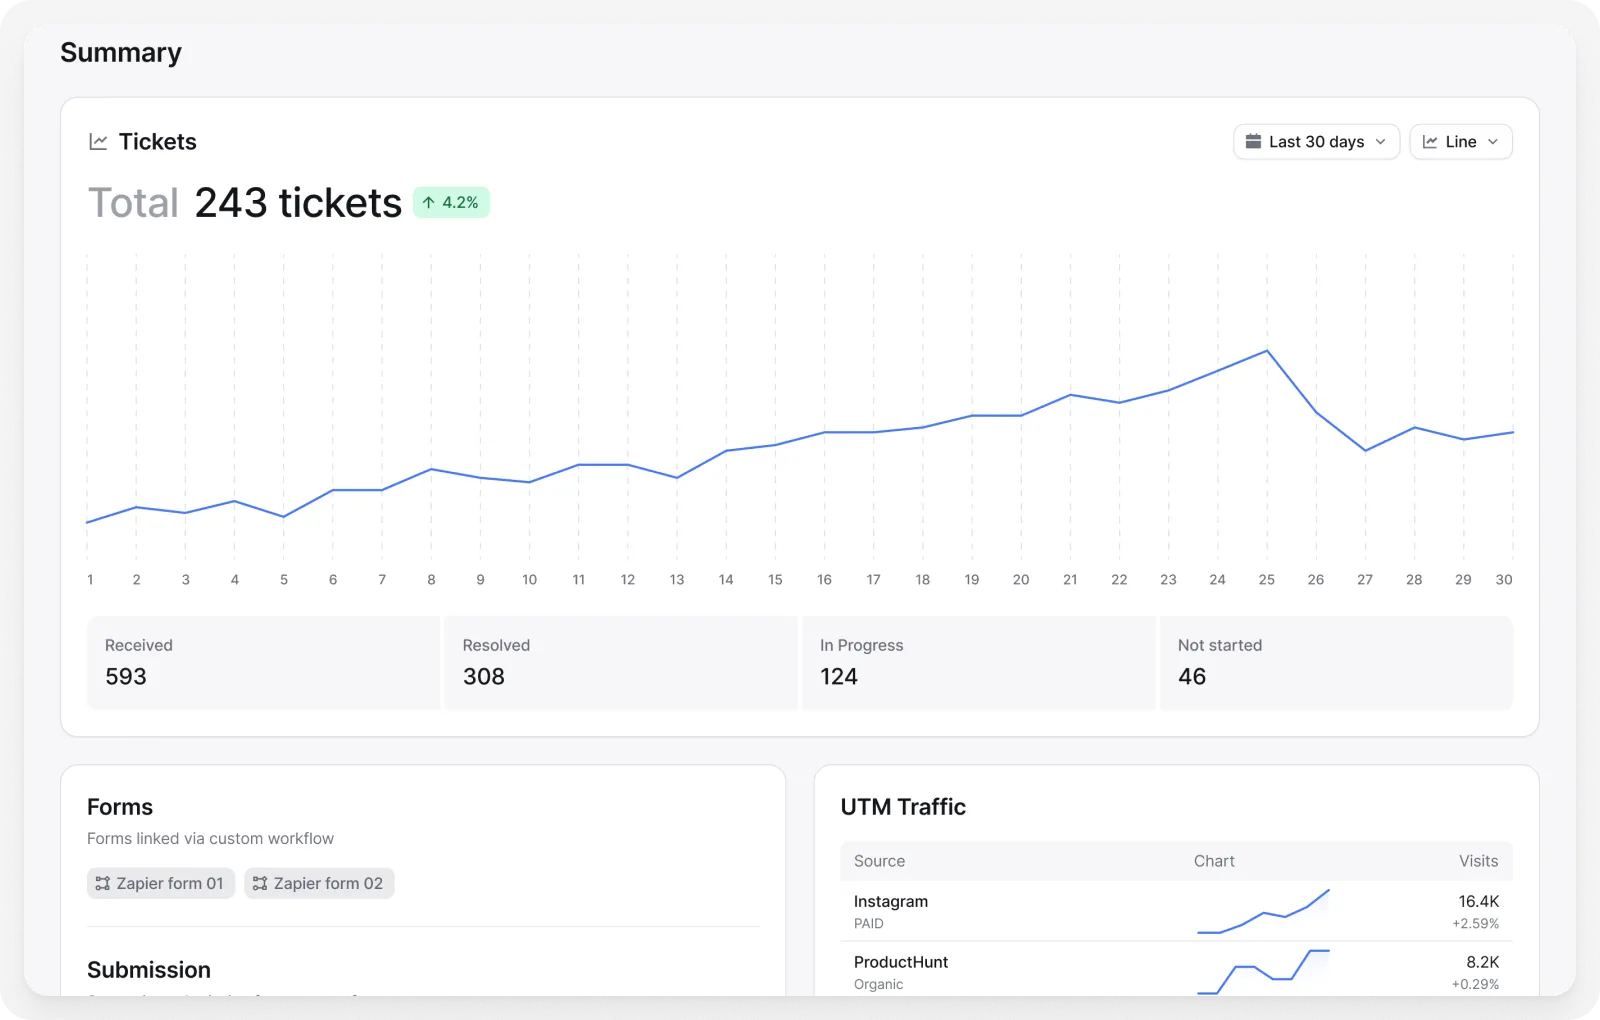View the Not started tickets card

1335,663
